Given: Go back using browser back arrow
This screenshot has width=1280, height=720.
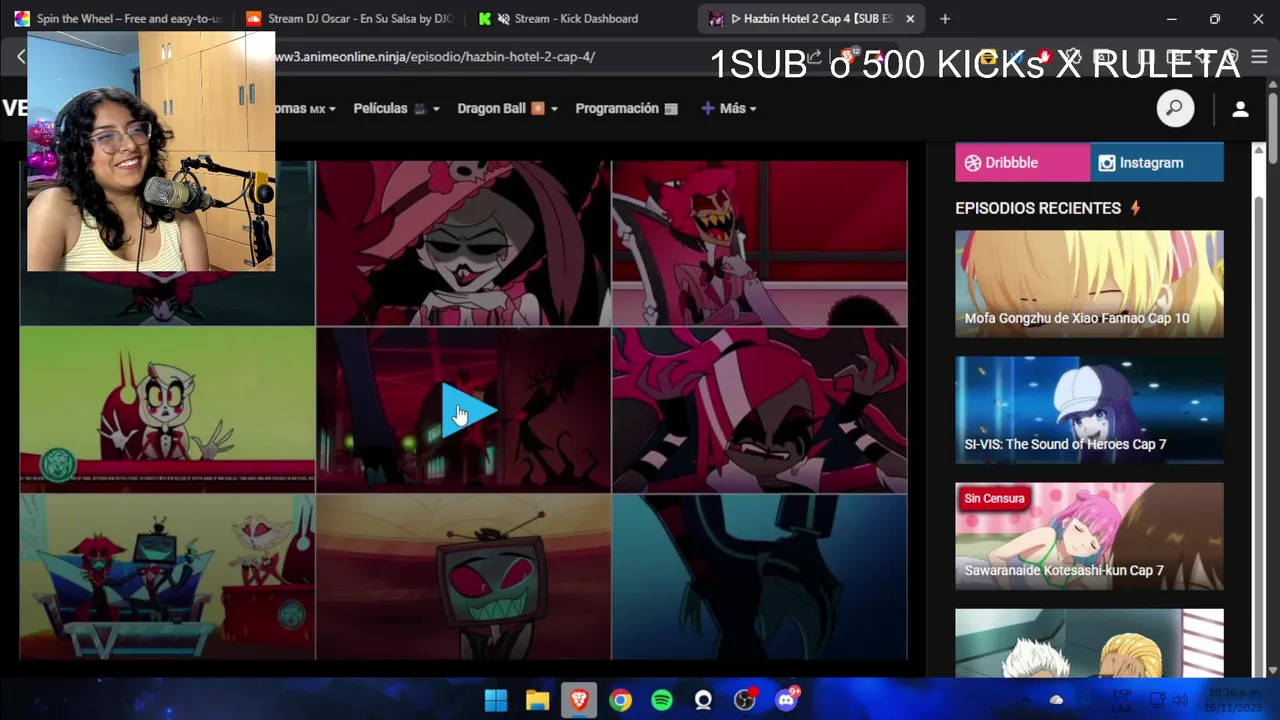Looking at the screenshot, I should tap(20, 57).
